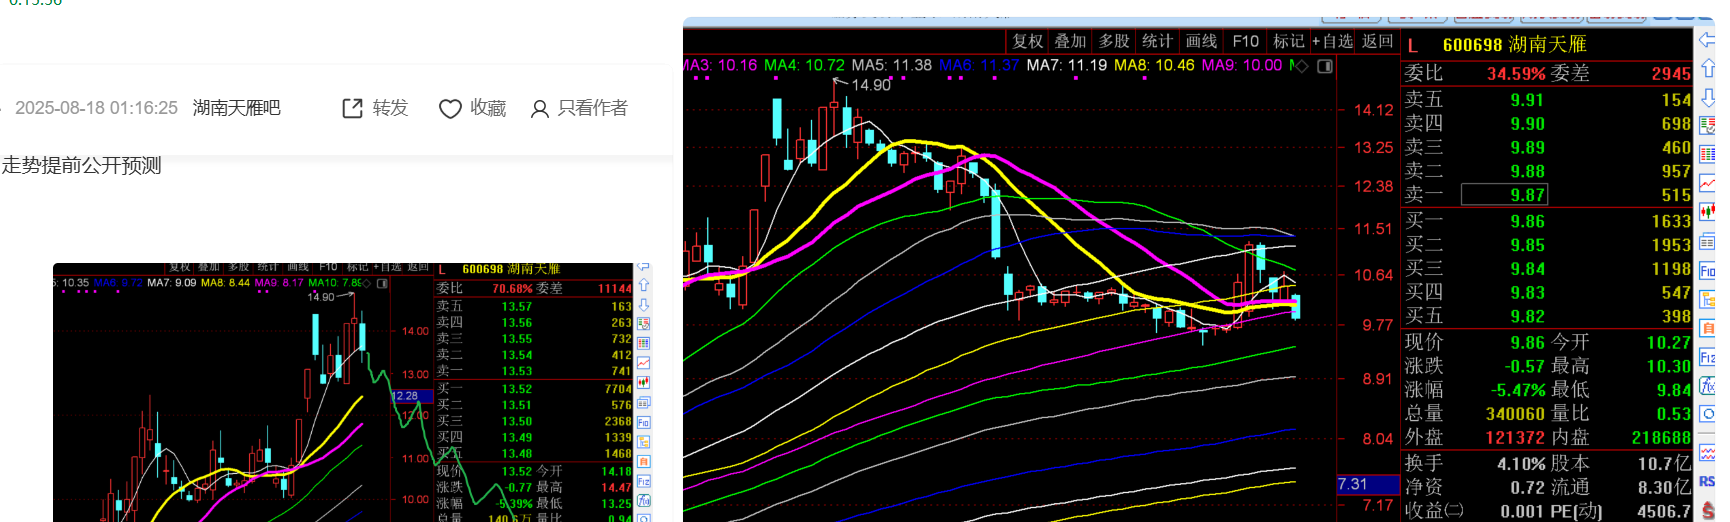Click the back arrow icon in right sidebar
Image resolution: width=1730 pixels, height=522 pixels.
click(1707, 40)
